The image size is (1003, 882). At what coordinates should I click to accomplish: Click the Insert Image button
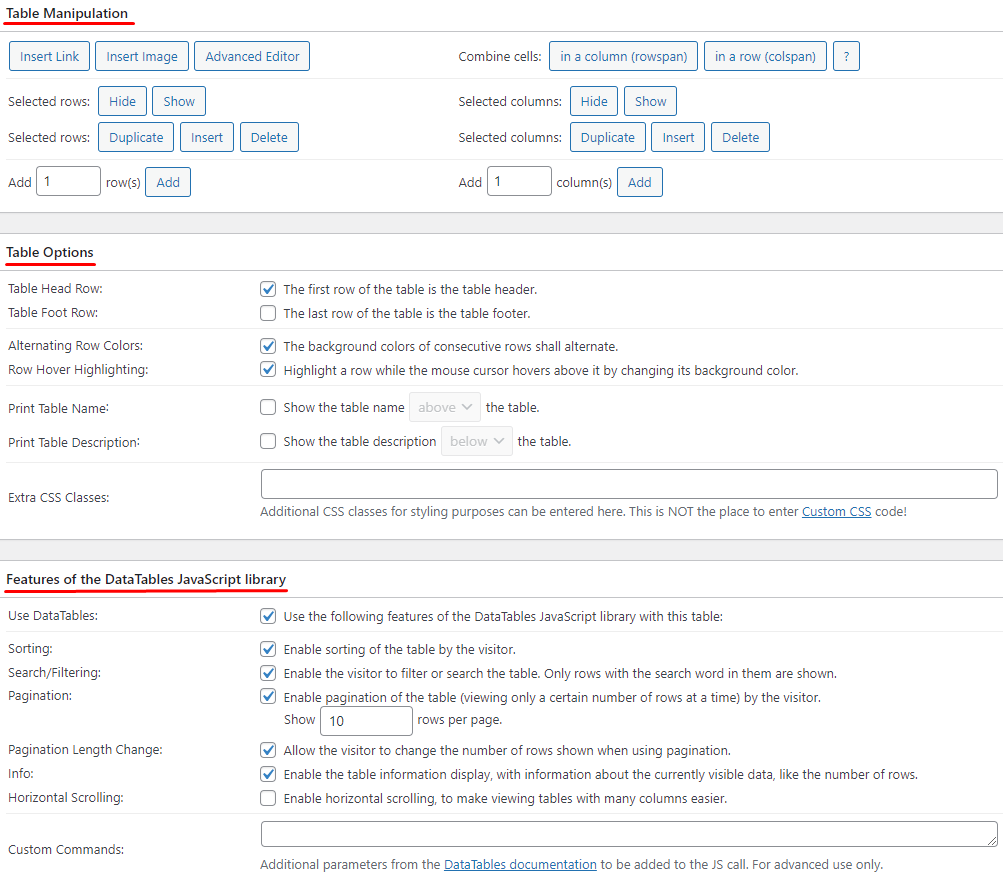point(142,56)
